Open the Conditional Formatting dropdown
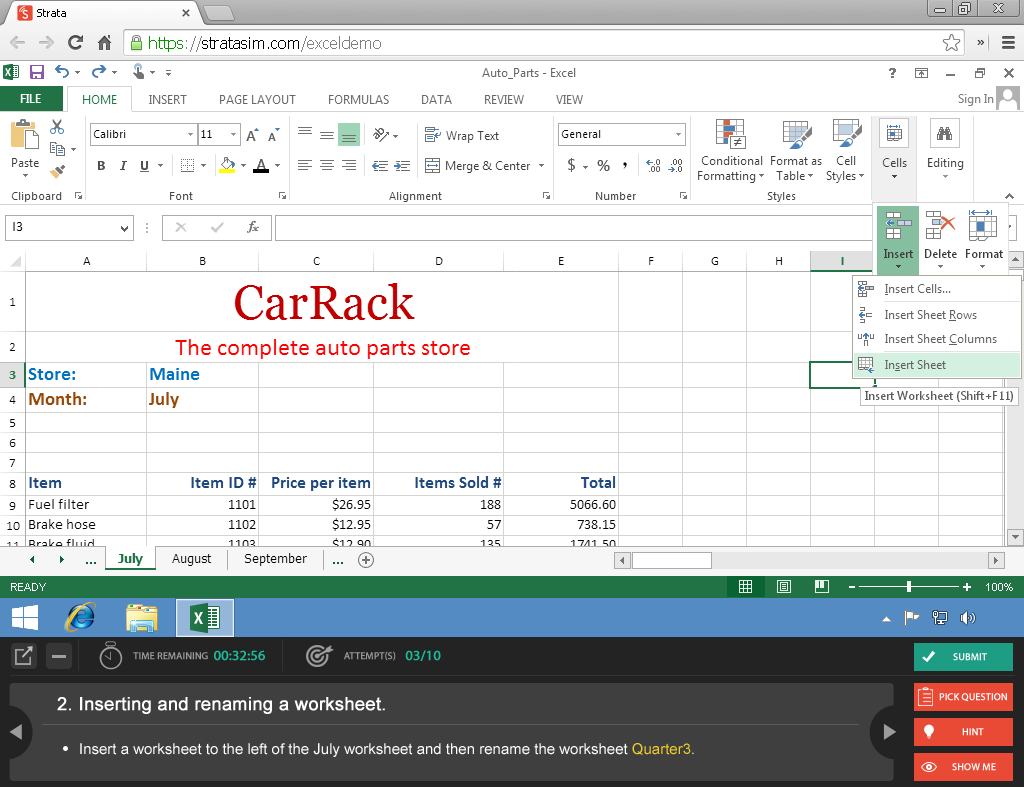The image size is (1024, 787). click(x=730, y=152)
